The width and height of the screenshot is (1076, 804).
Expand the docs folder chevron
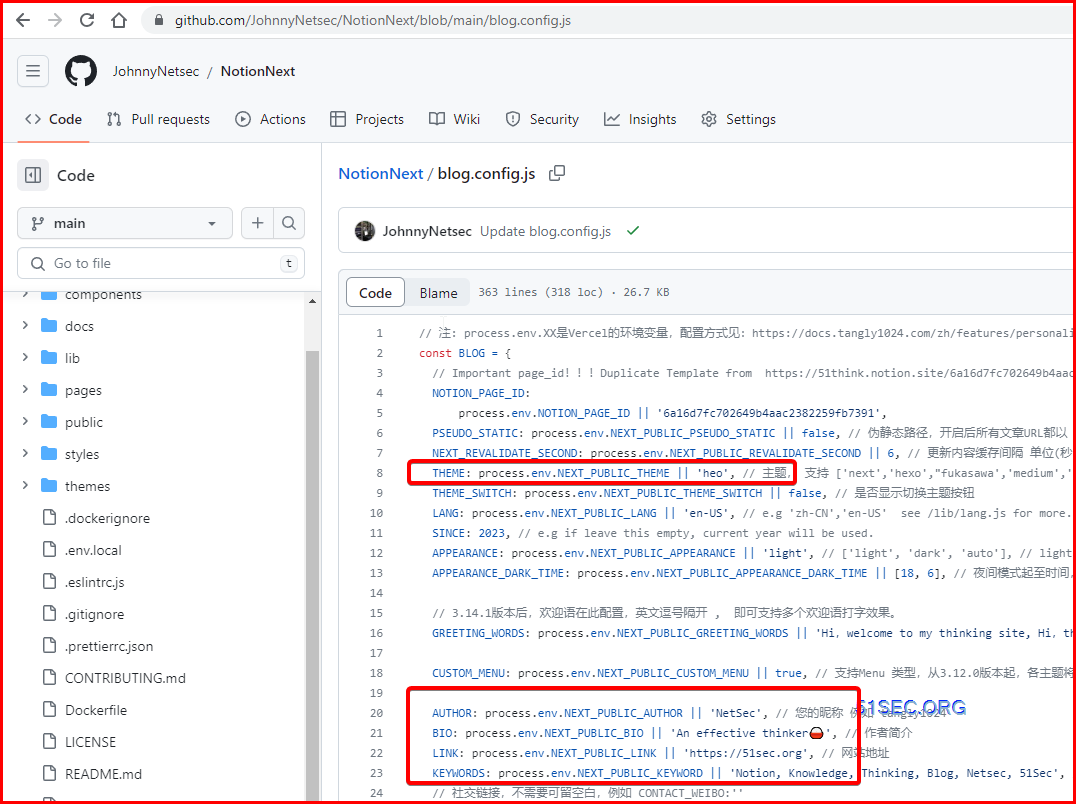(x=25, y=325)
